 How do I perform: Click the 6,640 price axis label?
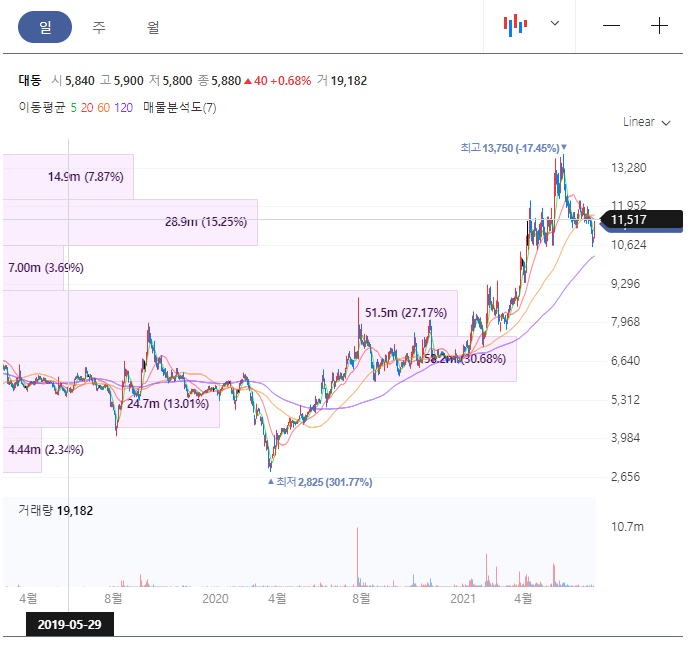pos(625,361)
